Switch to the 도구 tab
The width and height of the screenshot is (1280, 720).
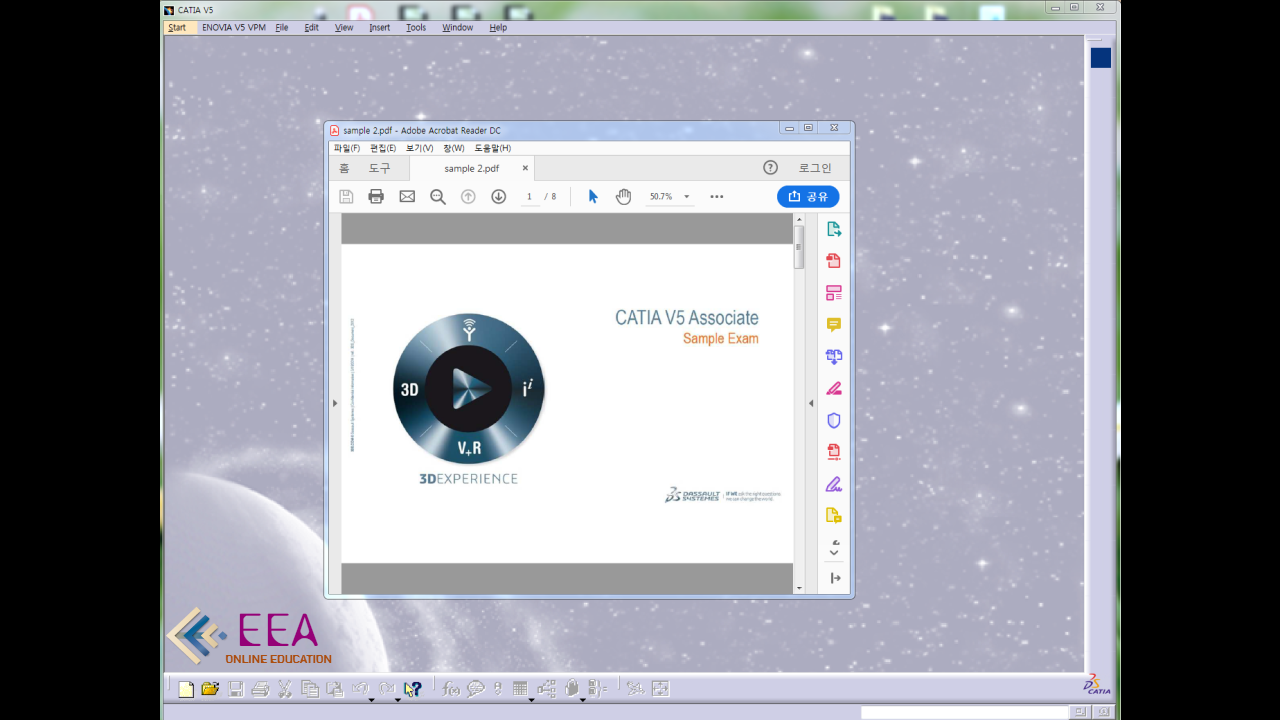pyautogui.click(x=380, y=168)
